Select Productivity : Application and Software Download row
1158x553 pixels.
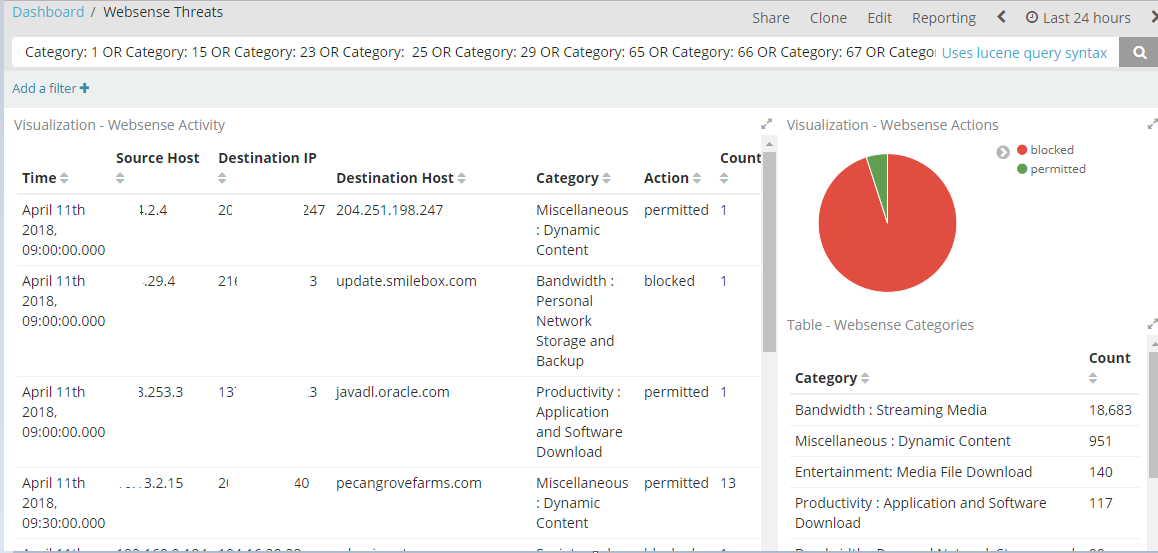tap(964, 512)
